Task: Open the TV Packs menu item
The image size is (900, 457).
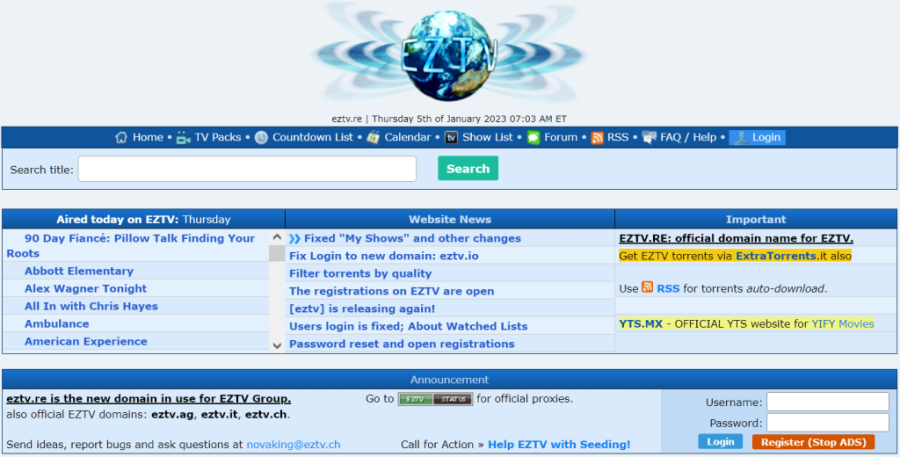Action: coord(218,137)
